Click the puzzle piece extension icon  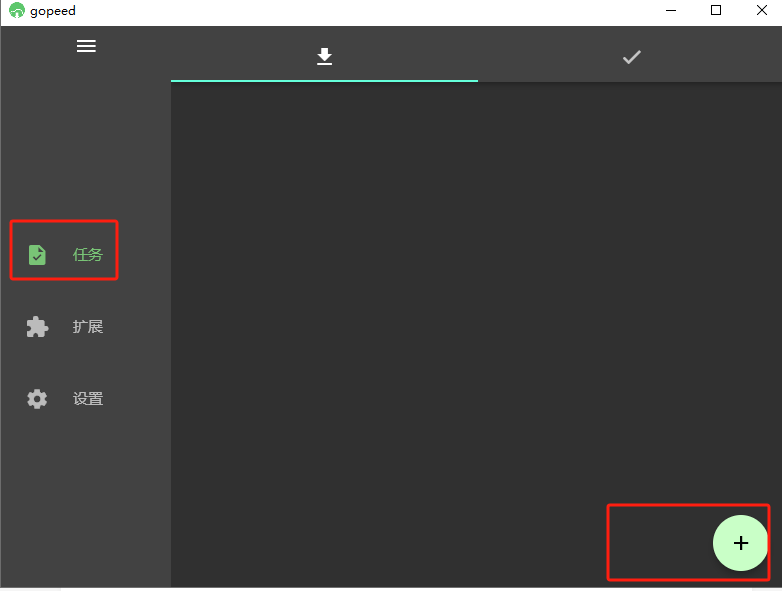point(37,327)
